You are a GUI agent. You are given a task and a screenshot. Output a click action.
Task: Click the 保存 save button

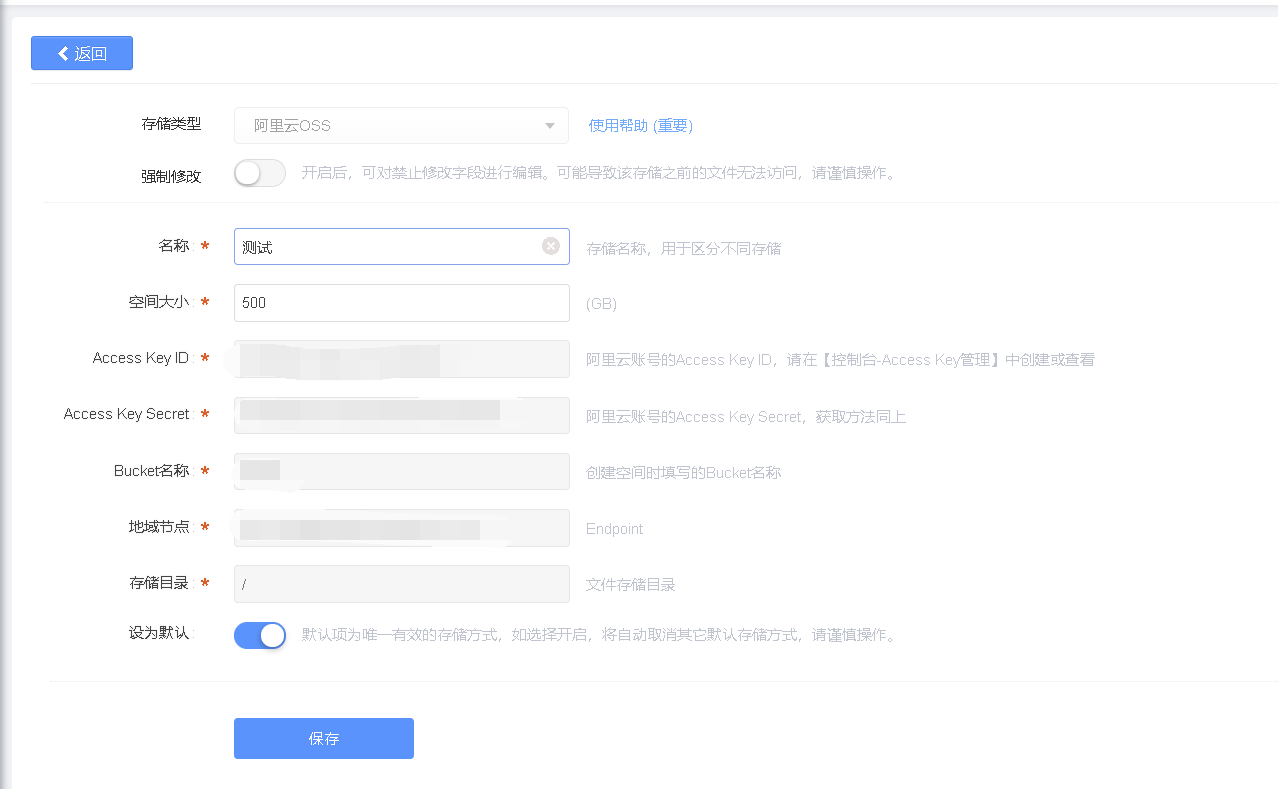[324, 738]
